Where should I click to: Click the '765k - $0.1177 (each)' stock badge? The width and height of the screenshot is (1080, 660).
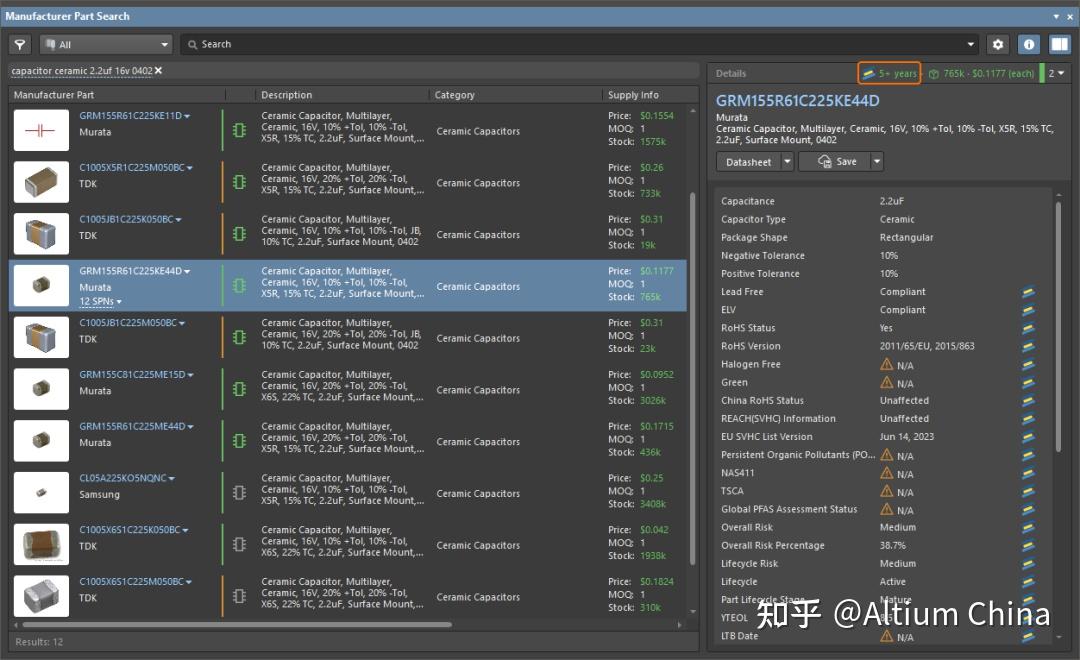pos(984,73)
